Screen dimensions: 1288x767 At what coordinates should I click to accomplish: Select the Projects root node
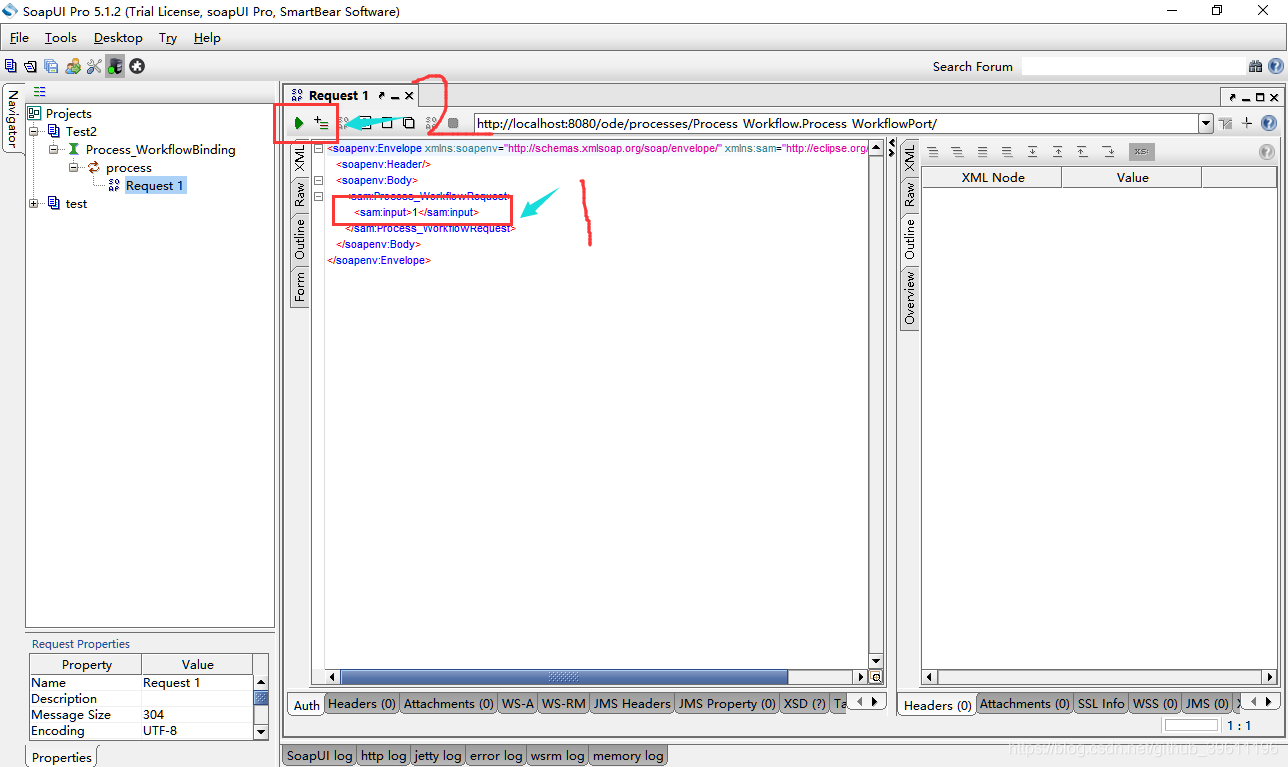point(68,113)
